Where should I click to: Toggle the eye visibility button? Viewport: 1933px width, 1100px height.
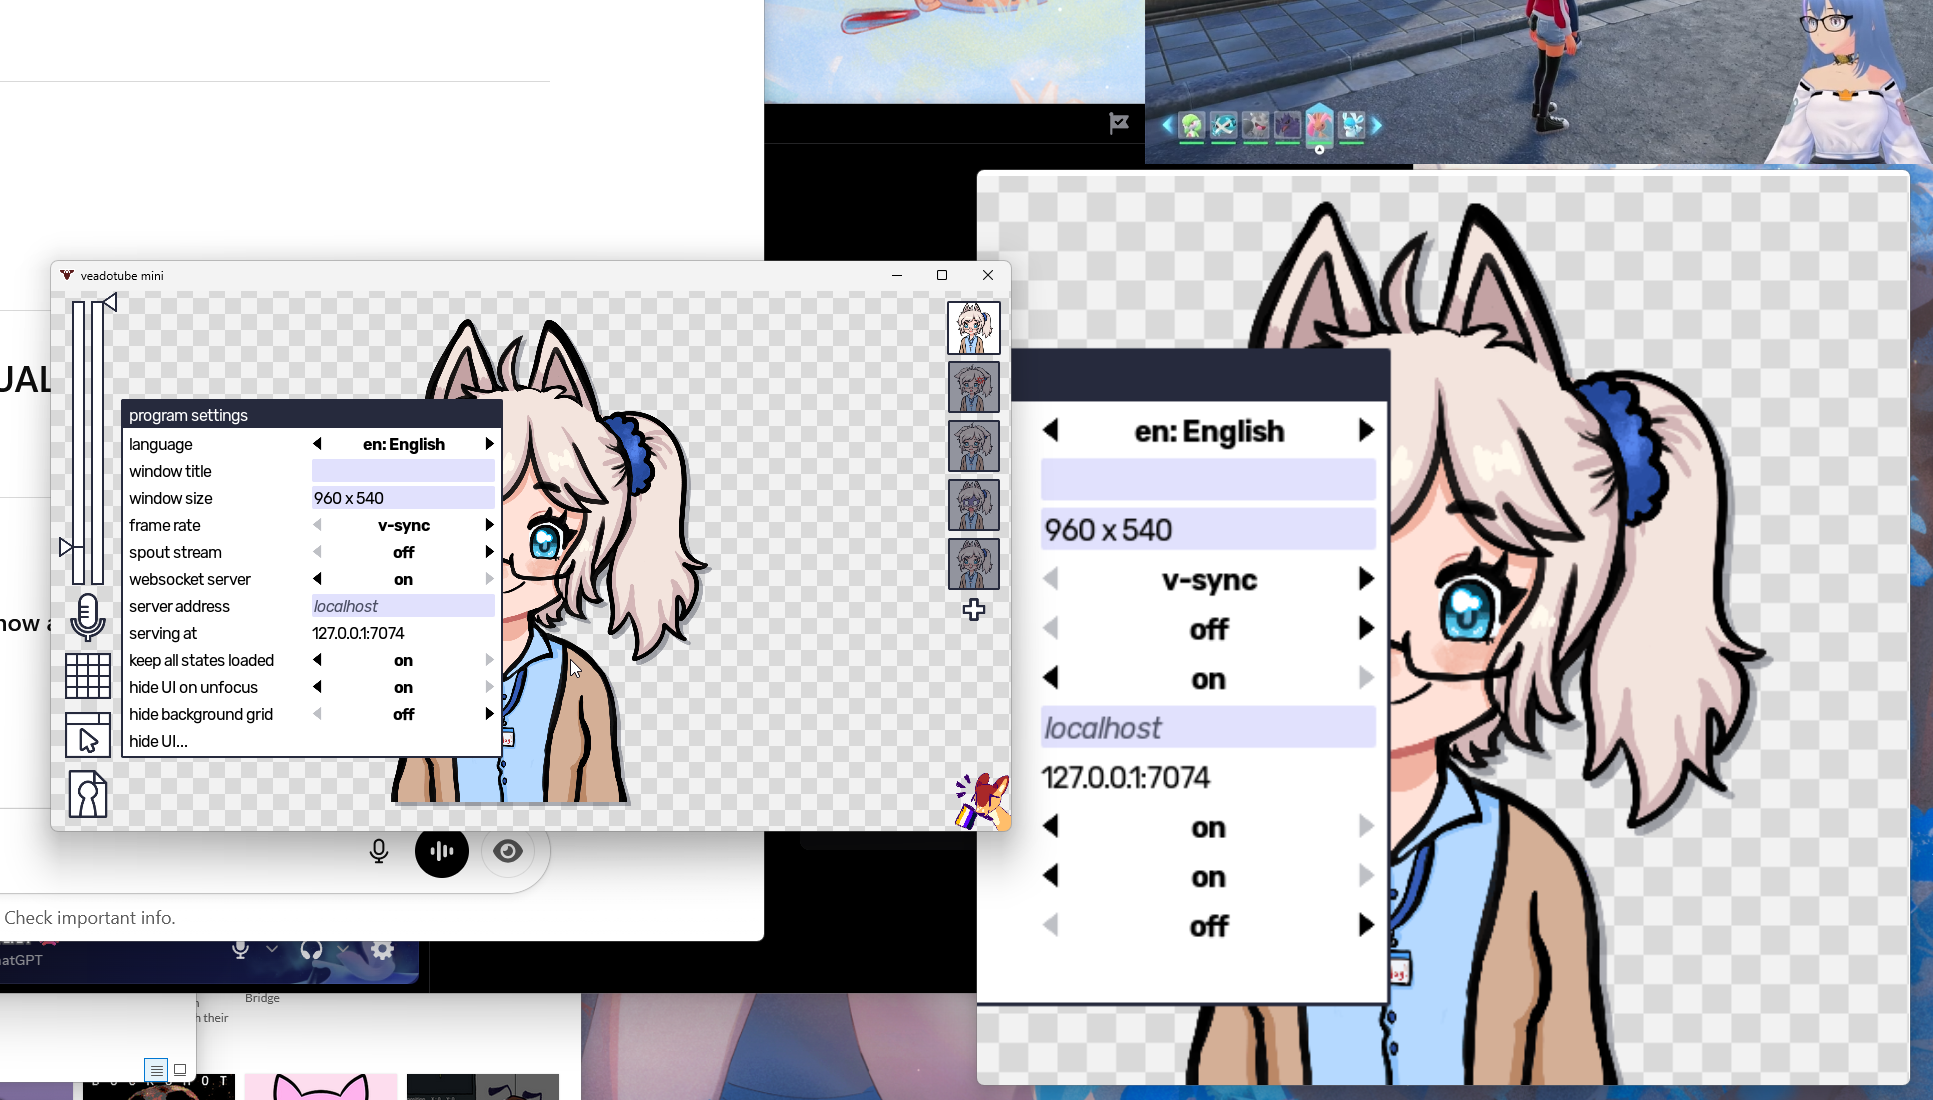coord(508,851)
